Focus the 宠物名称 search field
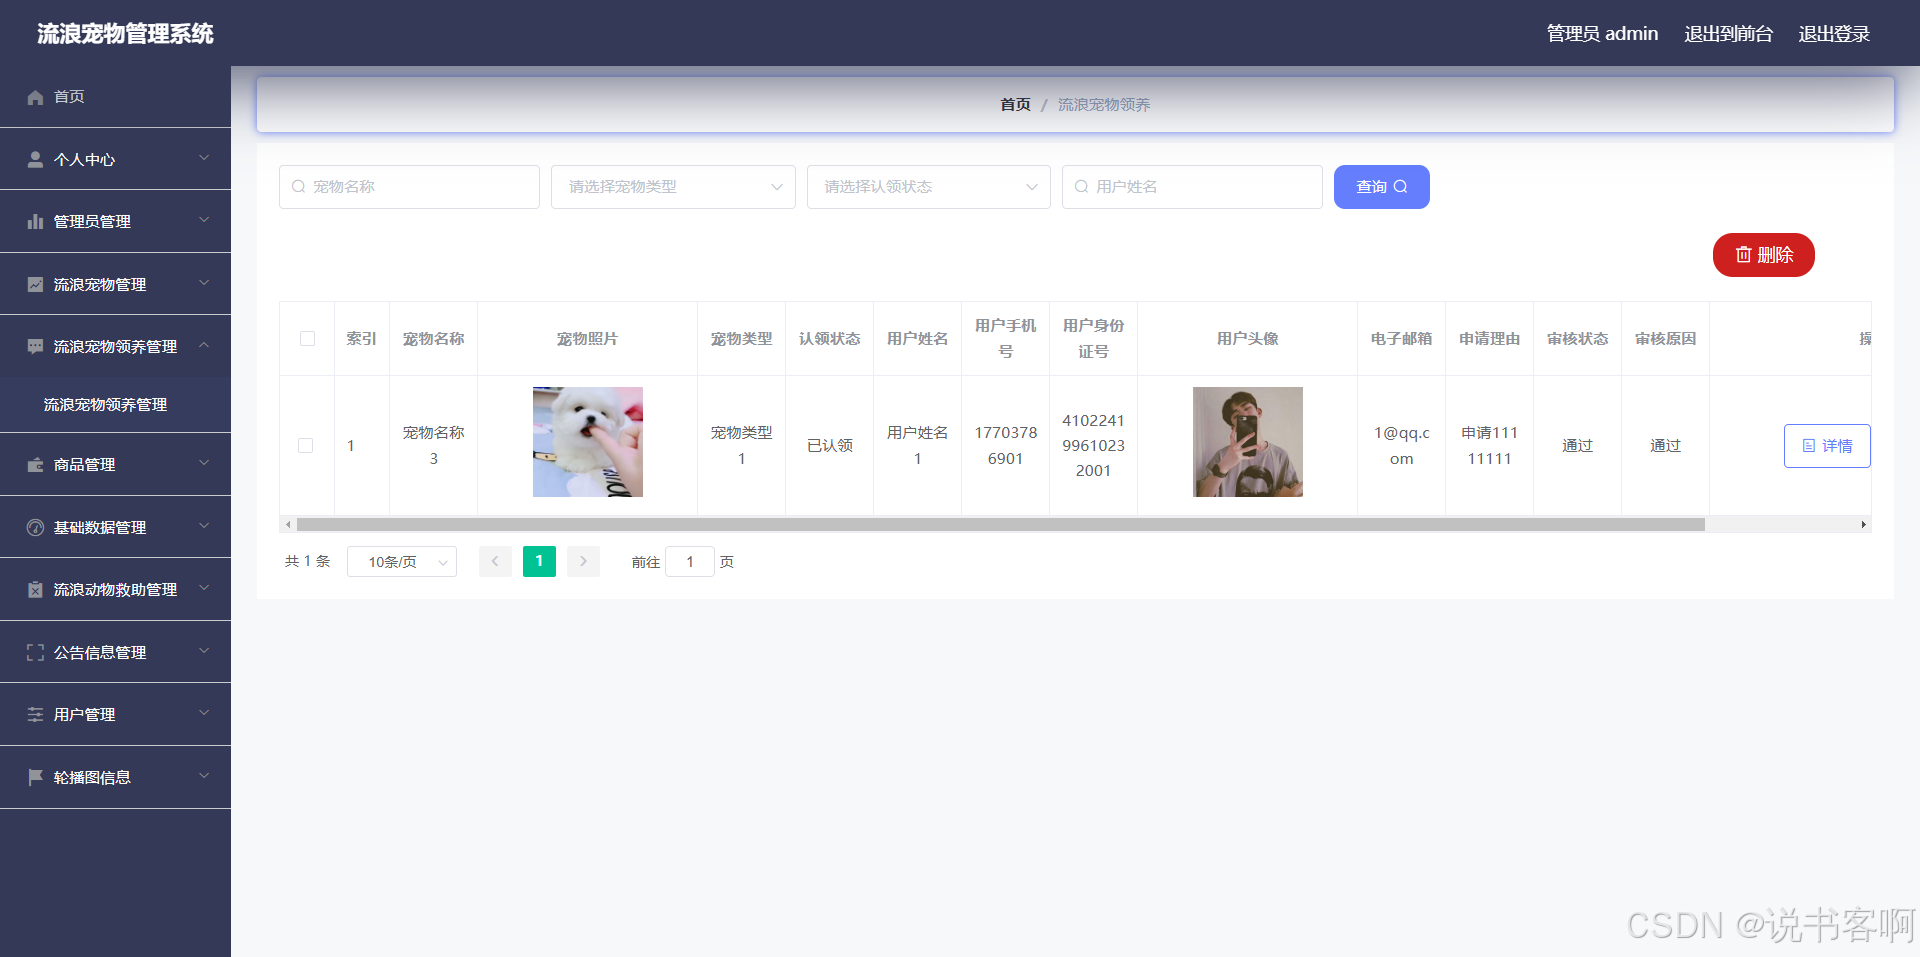 [x=409, y=187]
